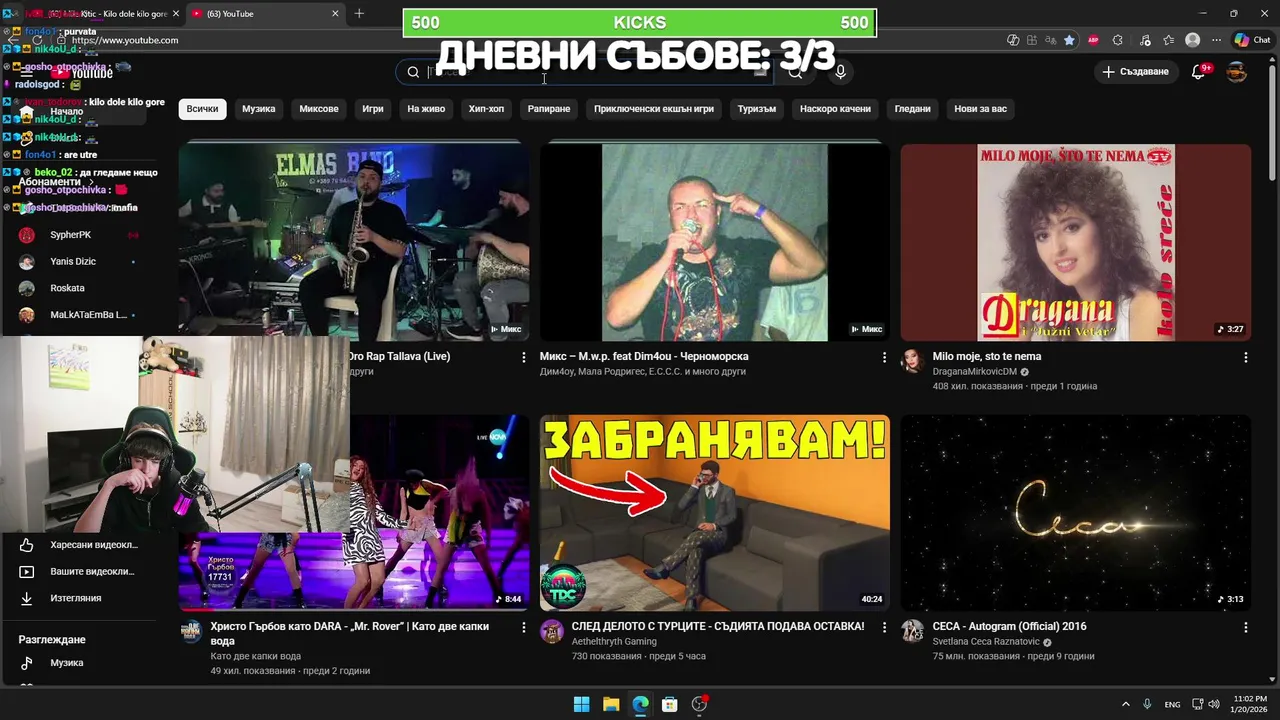1280x720 pixels.
Task: Open the YouTube account avatar menu
Action: click(1237, 72)
